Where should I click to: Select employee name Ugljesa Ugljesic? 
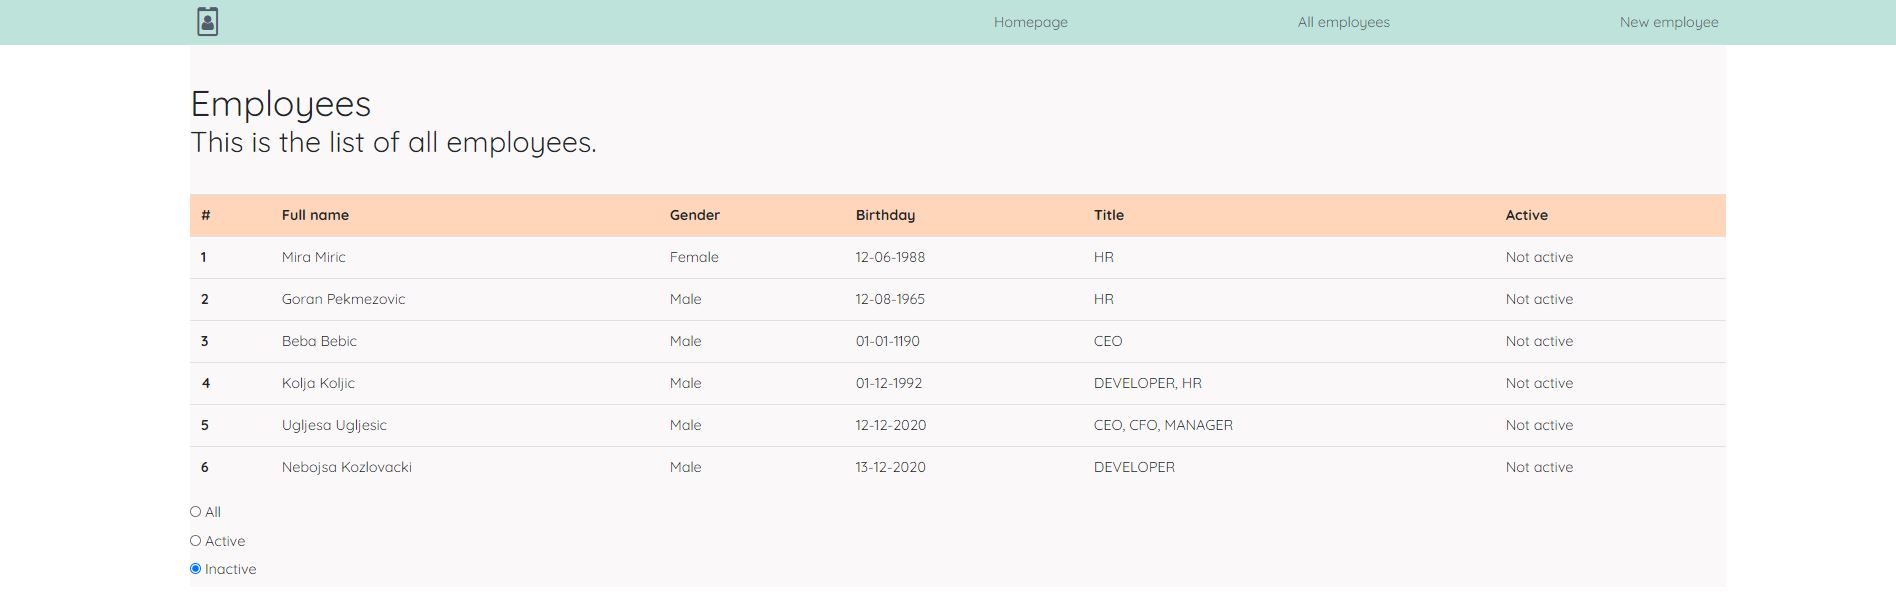click(334, 425)
